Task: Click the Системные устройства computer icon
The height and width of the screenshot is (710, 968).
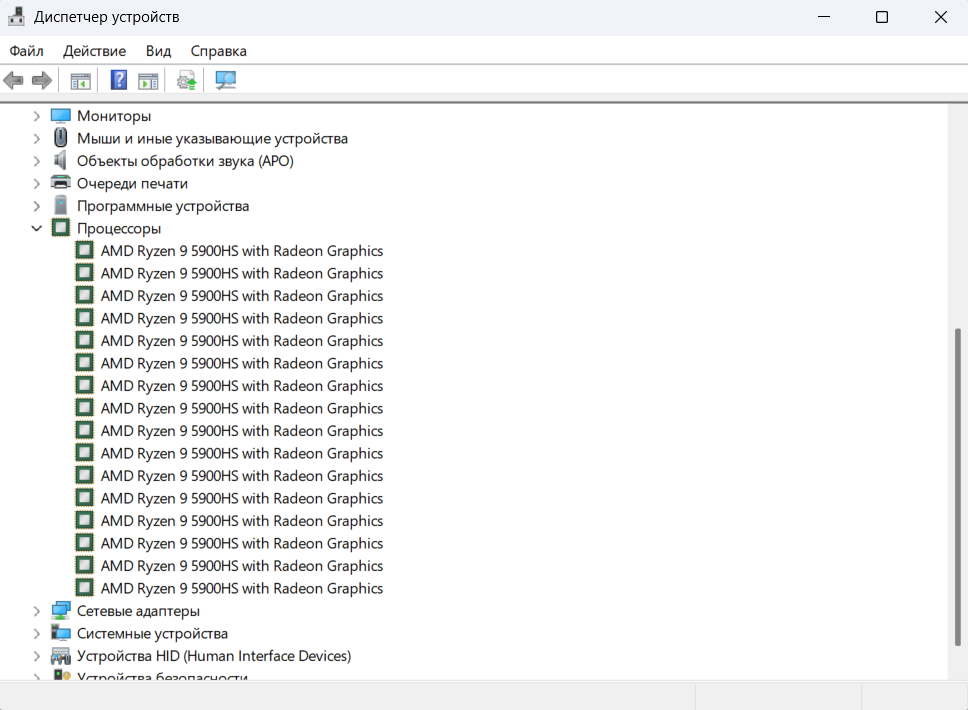Action: 60,633
